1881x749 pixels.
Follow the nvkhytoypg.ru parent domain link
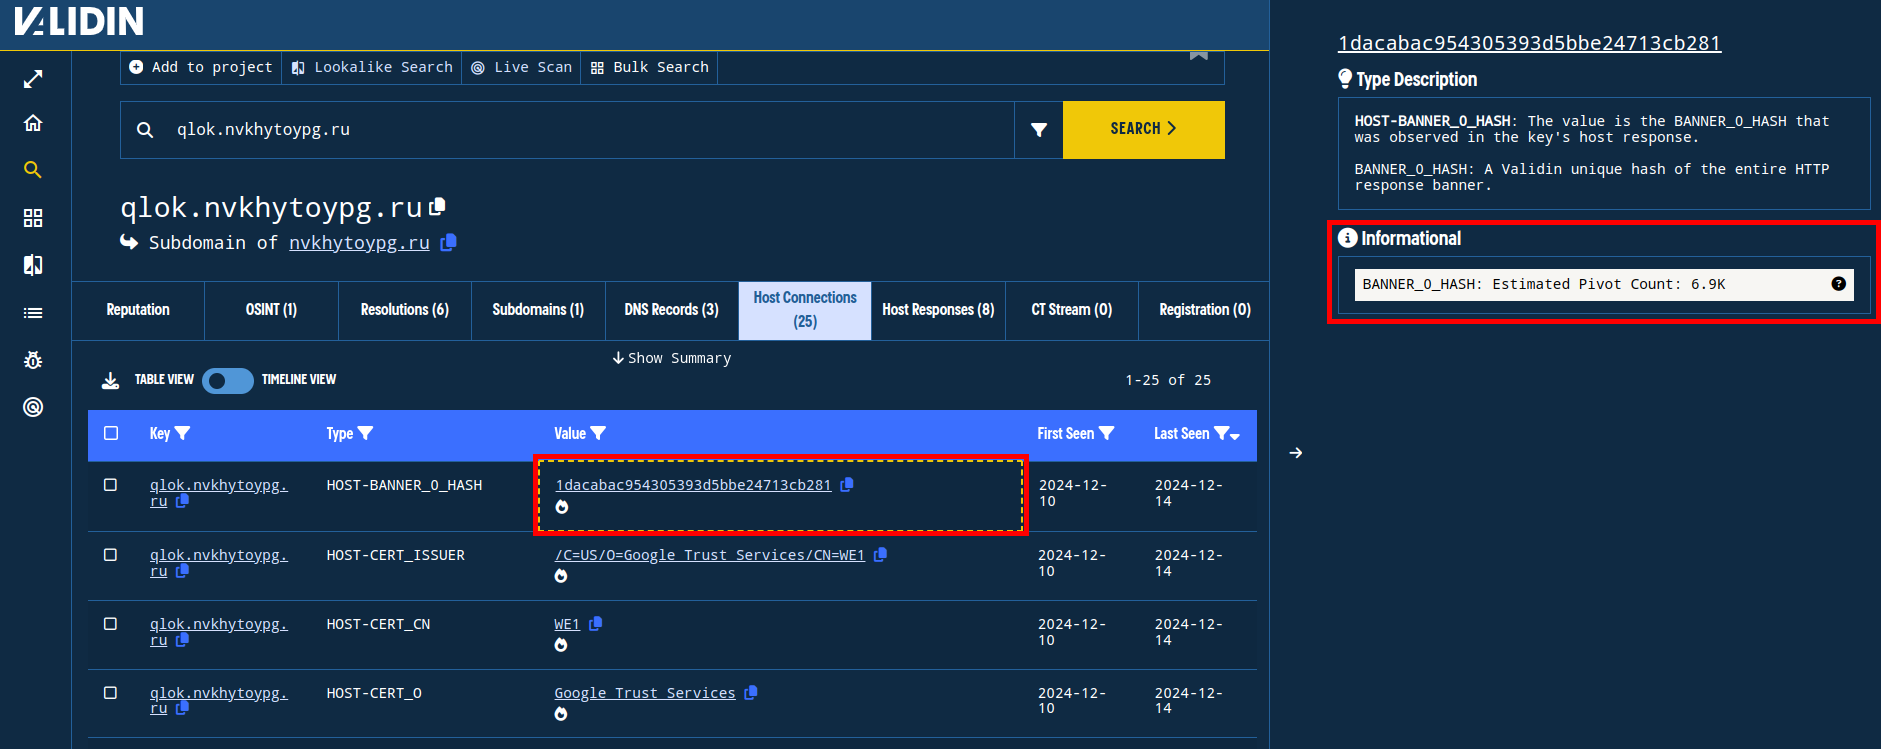(359, 243)
